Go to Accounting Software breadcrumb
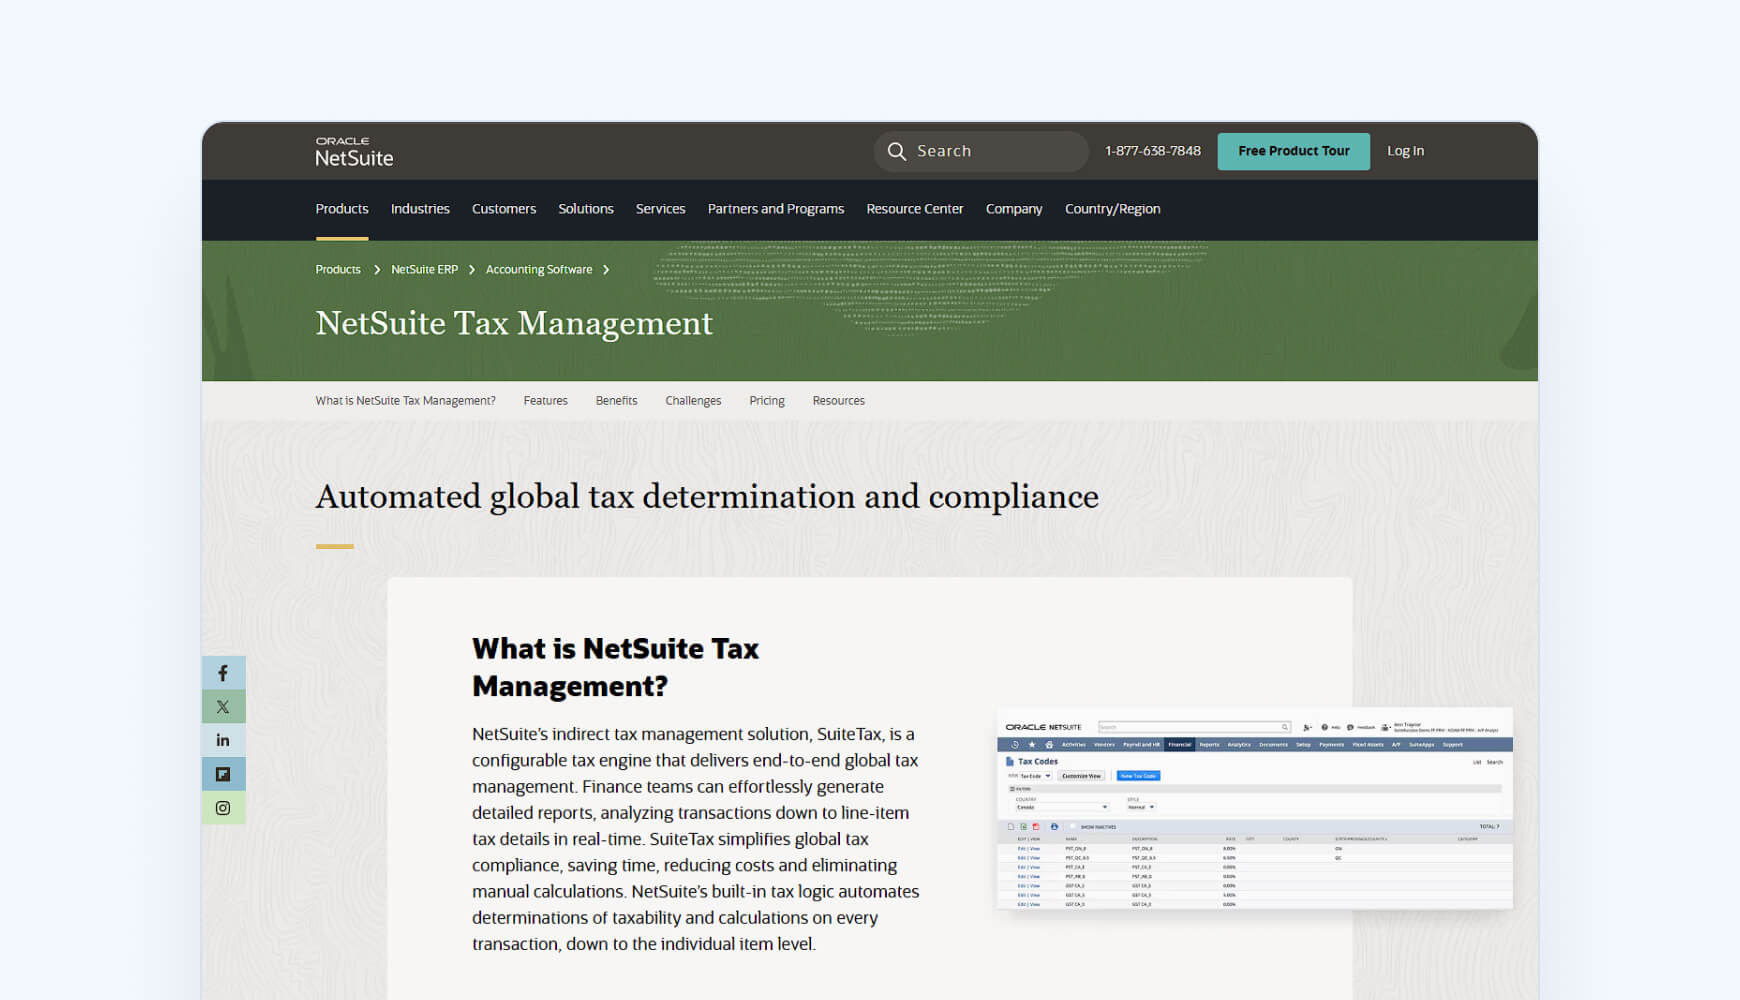The width and height of the screenshot is (1740, 1000). pyautogui.click(x=539, y=270)
